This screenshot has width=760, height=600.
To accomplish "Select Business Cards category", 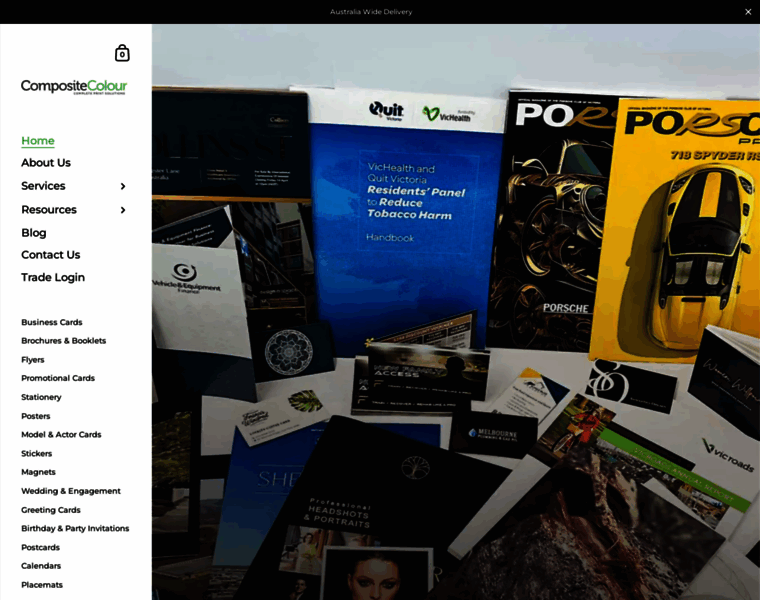I will (x=52, y=322).
